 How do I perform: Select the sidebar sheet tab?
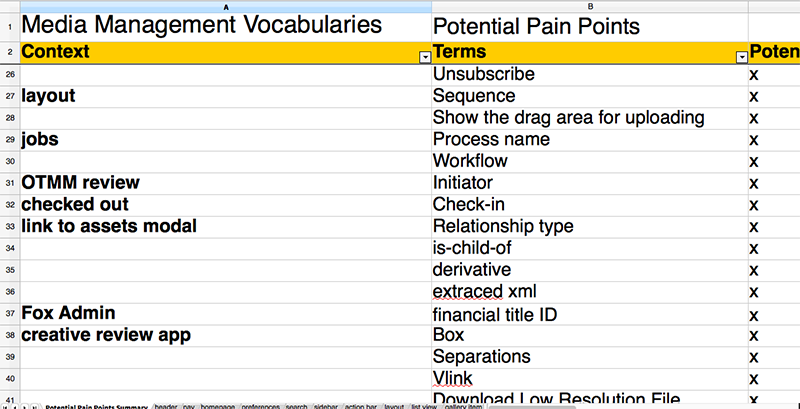tap(326, 405)
